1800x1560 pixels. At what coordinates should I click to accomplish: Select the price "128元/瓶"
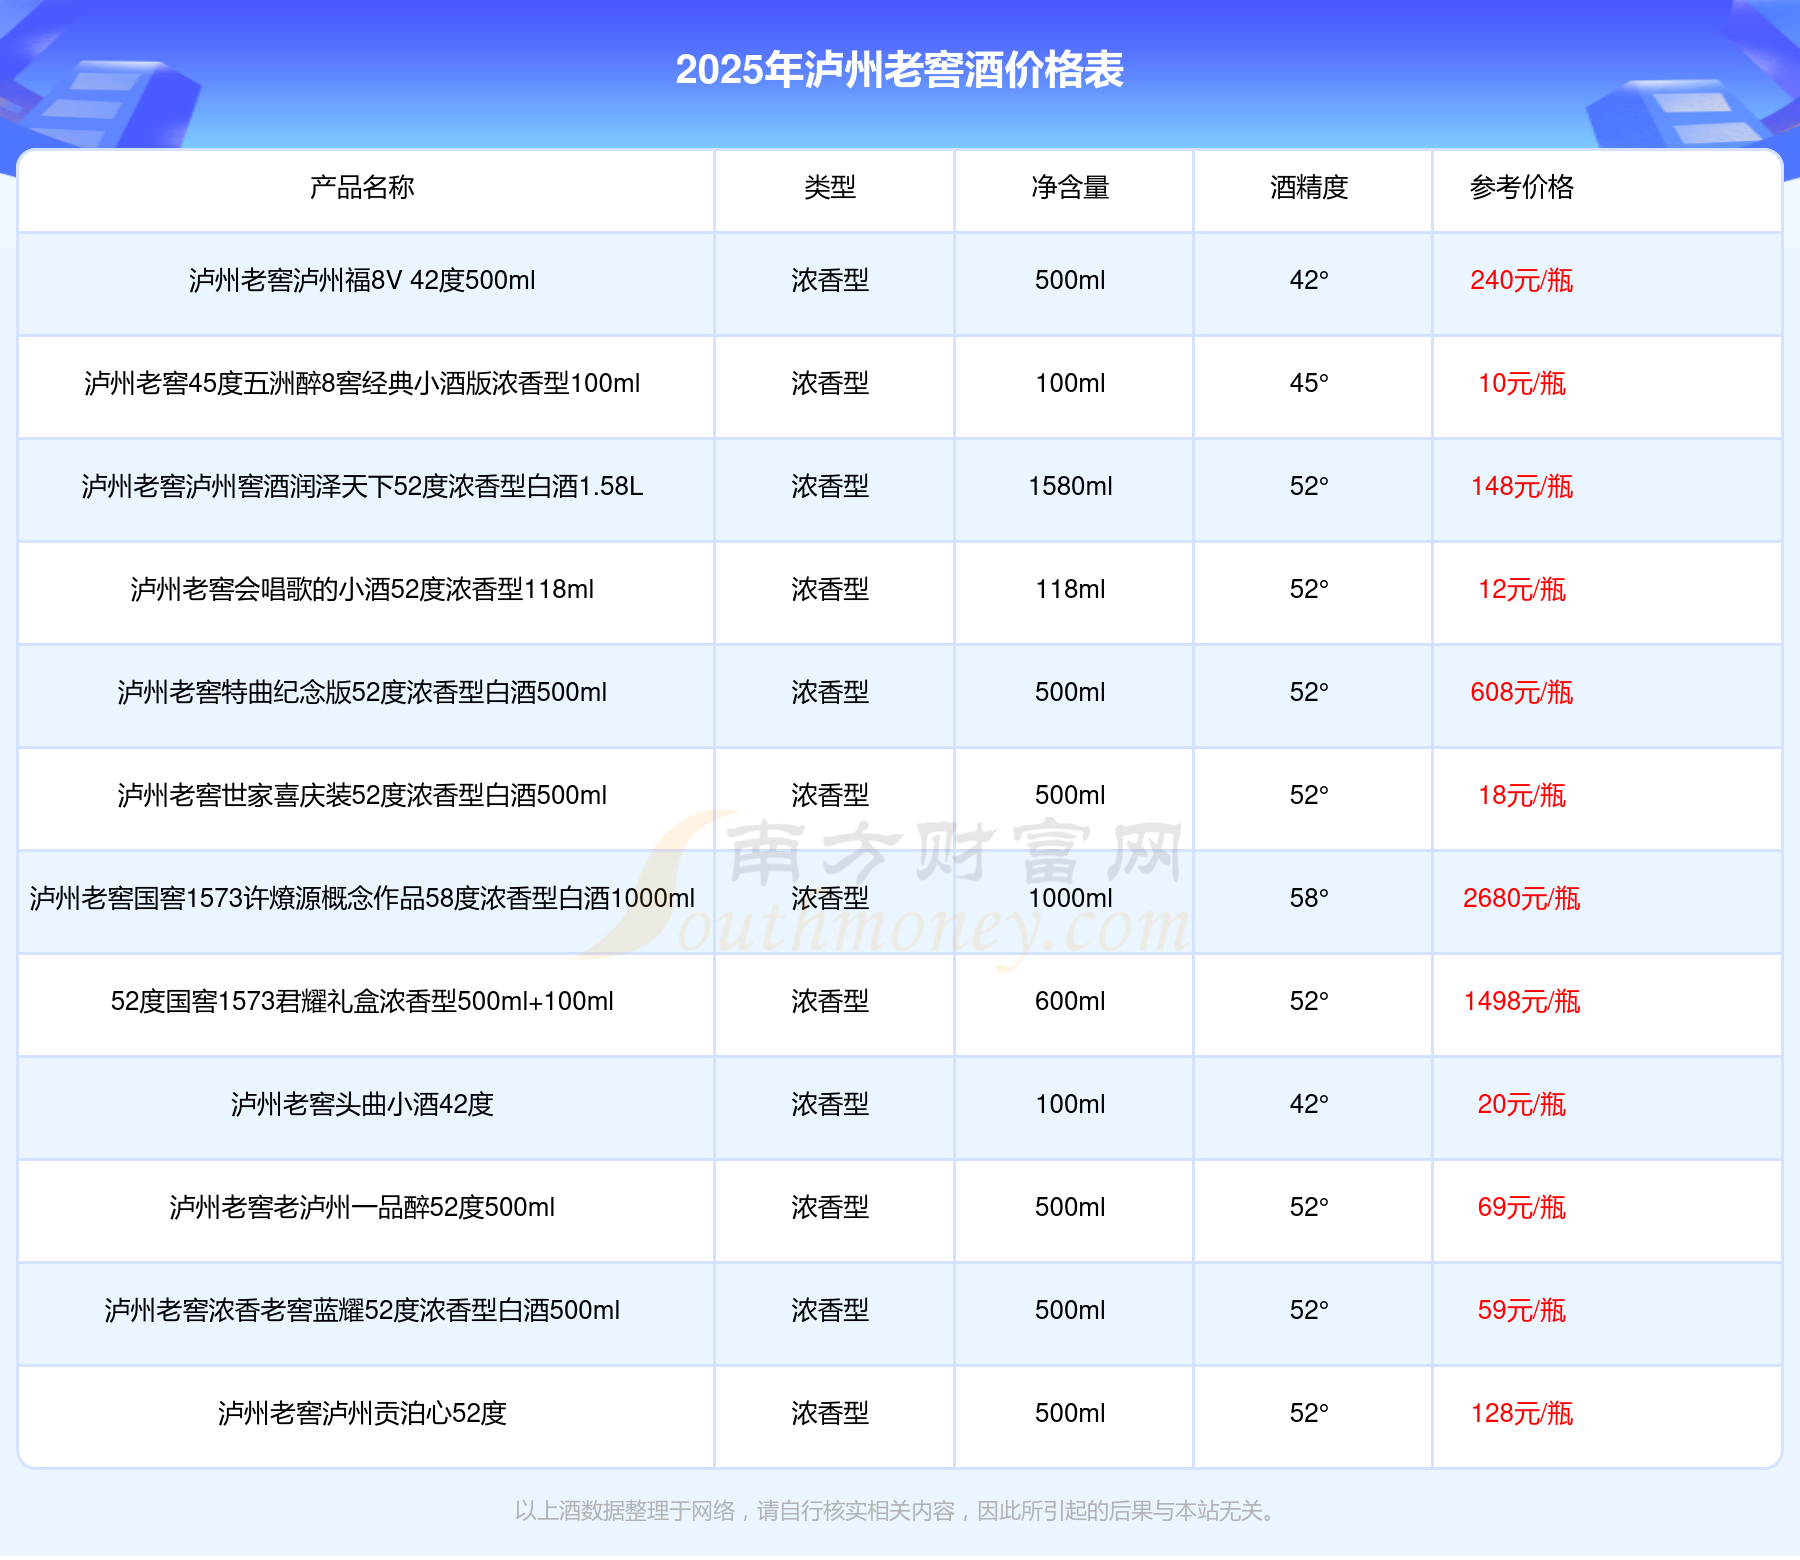(1522, 1413)
